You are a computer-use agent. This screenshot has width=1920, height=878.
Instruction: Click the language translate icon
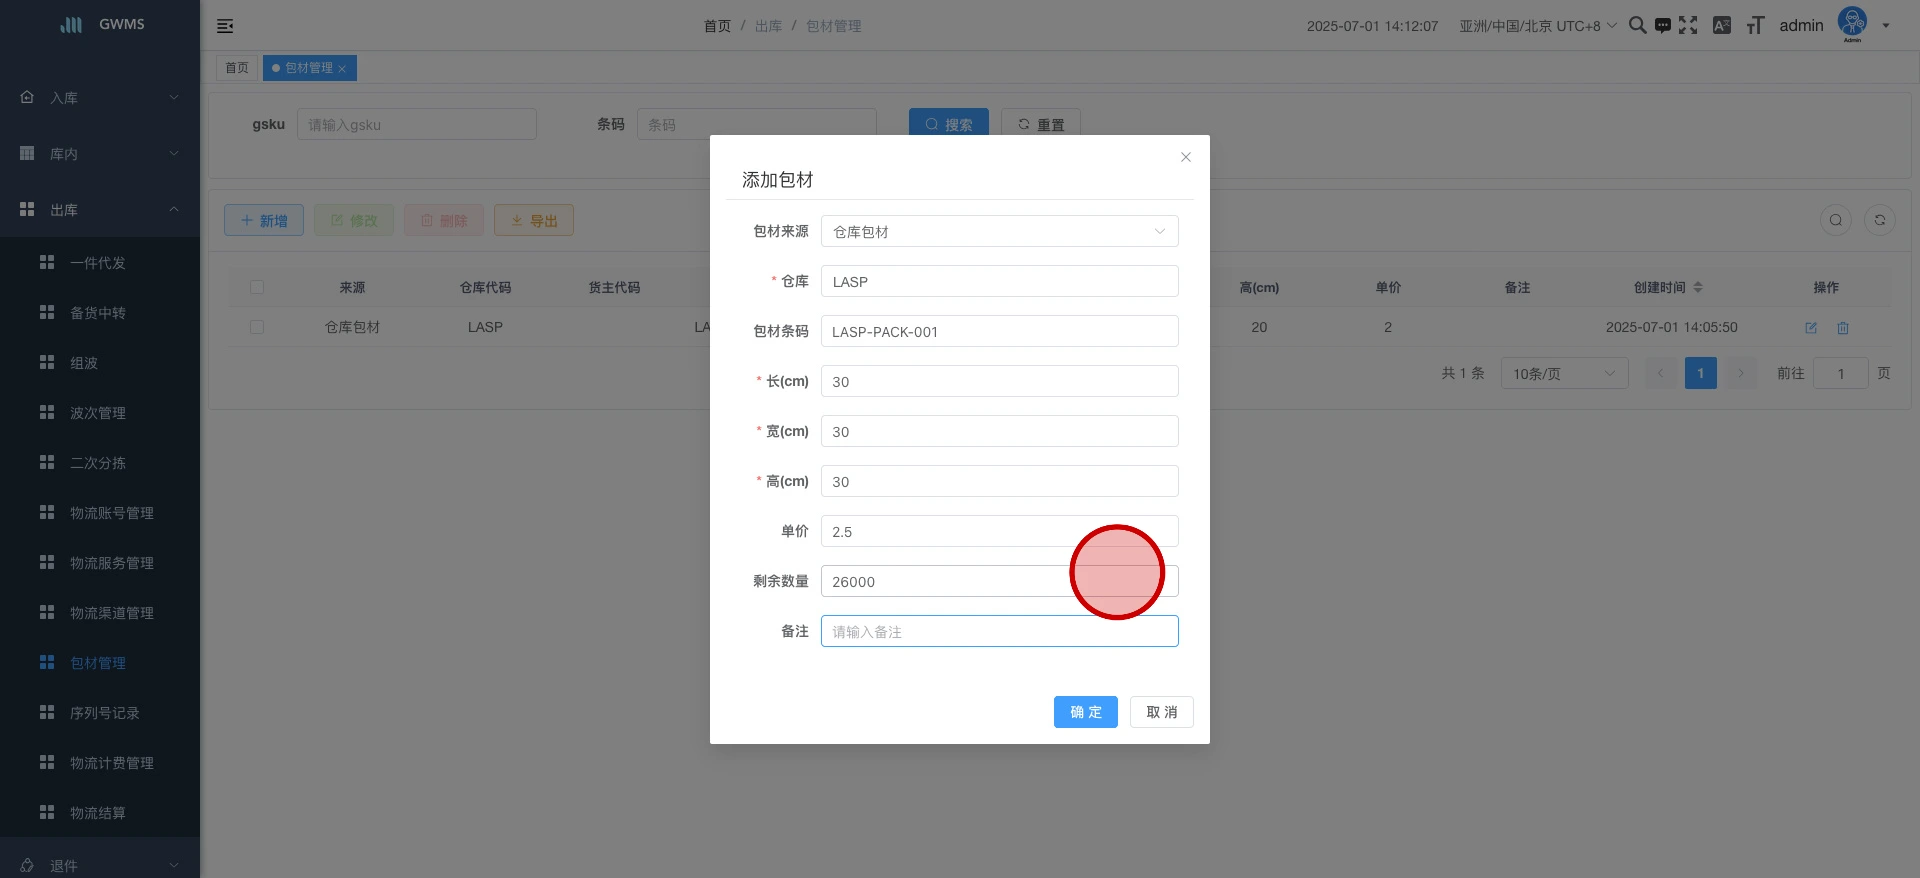pos(1721,25)
